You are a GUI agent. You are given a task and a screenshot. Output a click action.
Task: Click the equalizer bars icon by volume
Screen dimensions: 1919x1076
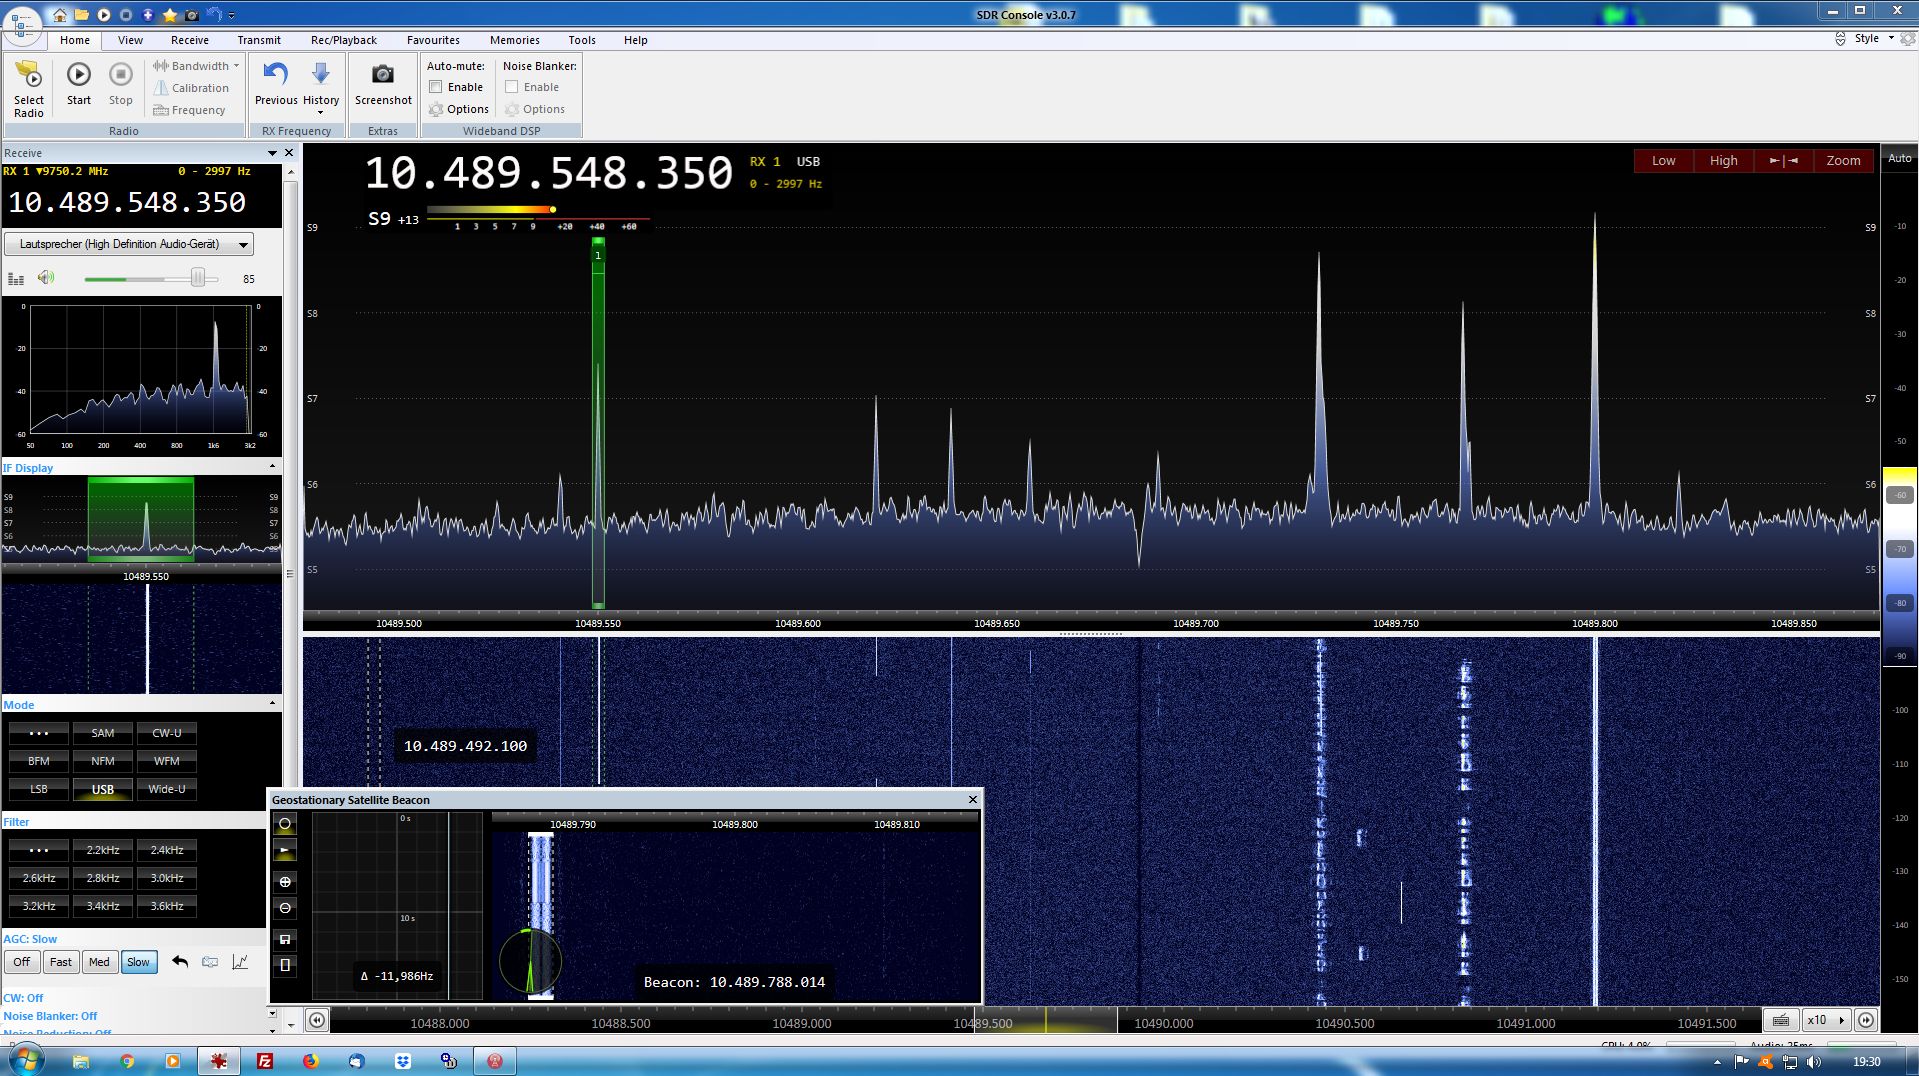click(16, 279)
